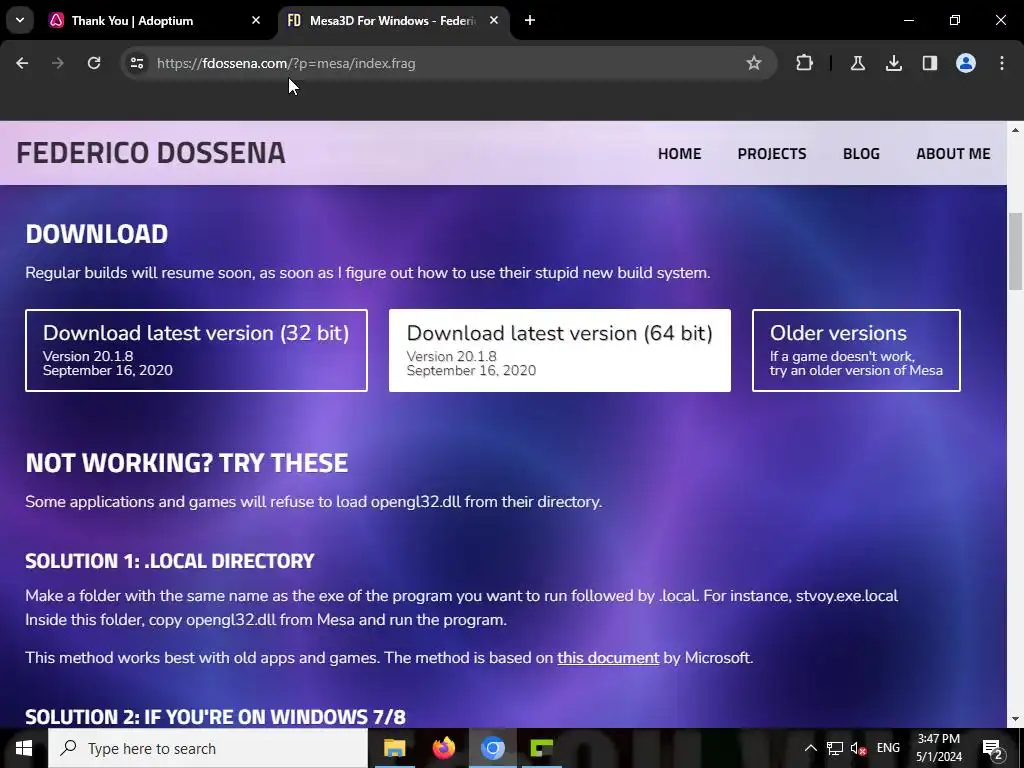The height and width of the screenshot is (768, 1024).
Task: Open the profile avatar menu
Action: pyautogui.click(x=966, y=63)
